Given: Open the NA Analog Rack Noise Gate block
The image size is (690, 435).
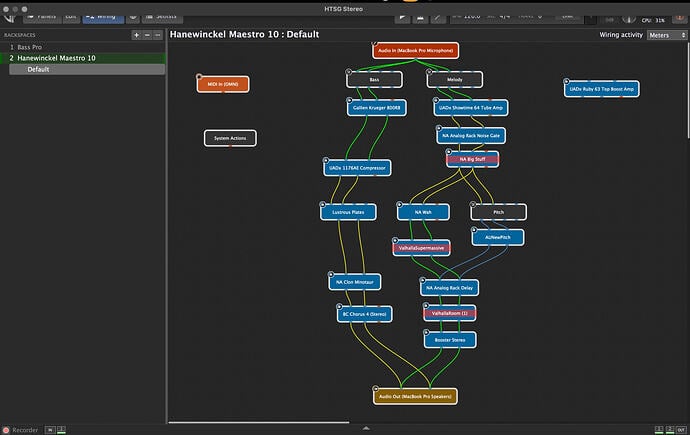Looking at the screenshot, I should click(471, 135).
